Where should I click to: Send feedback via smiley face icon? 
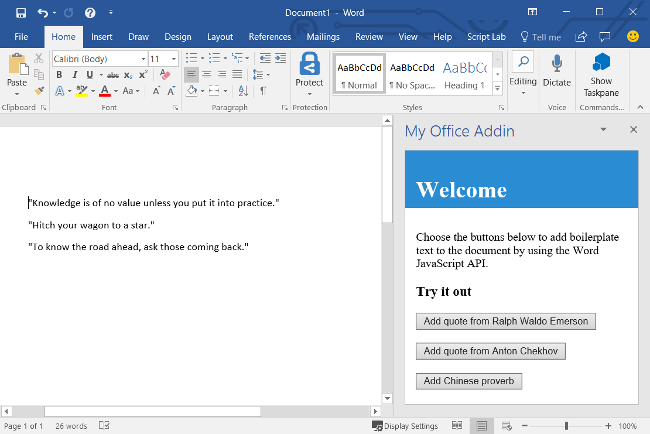pos(633,36)
